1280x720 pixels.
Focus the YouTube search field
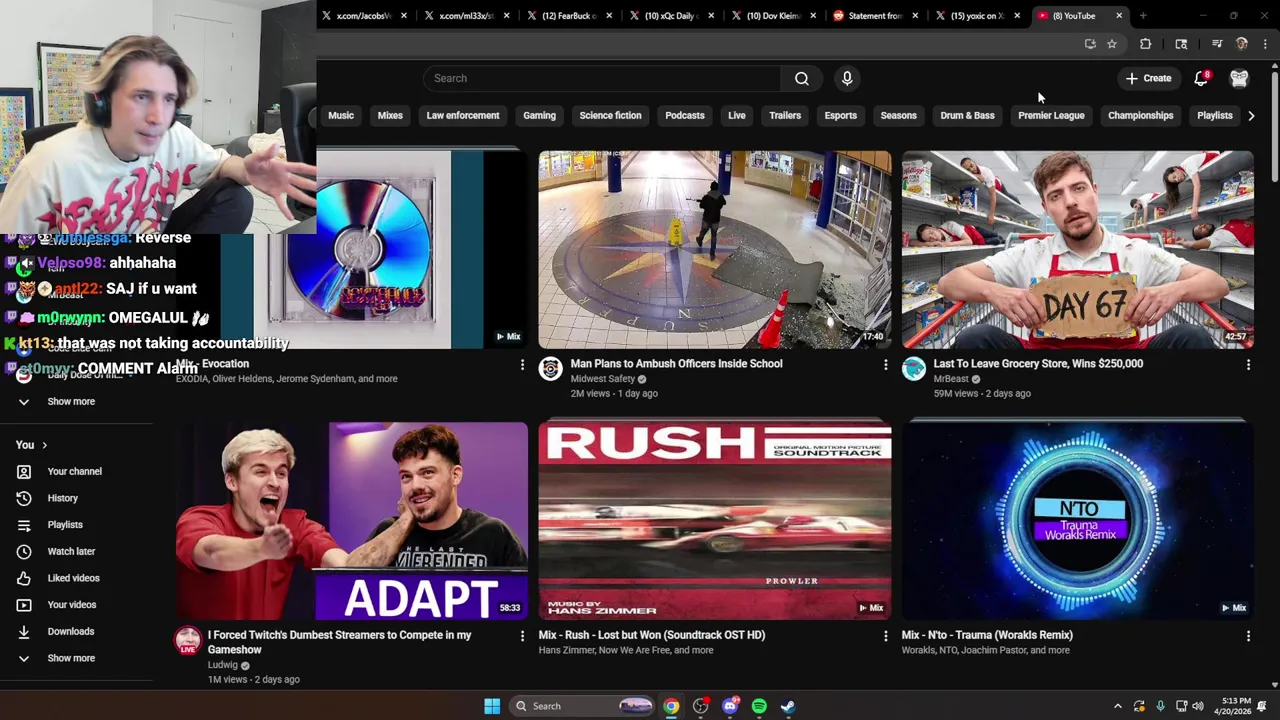tap(601, 78)
